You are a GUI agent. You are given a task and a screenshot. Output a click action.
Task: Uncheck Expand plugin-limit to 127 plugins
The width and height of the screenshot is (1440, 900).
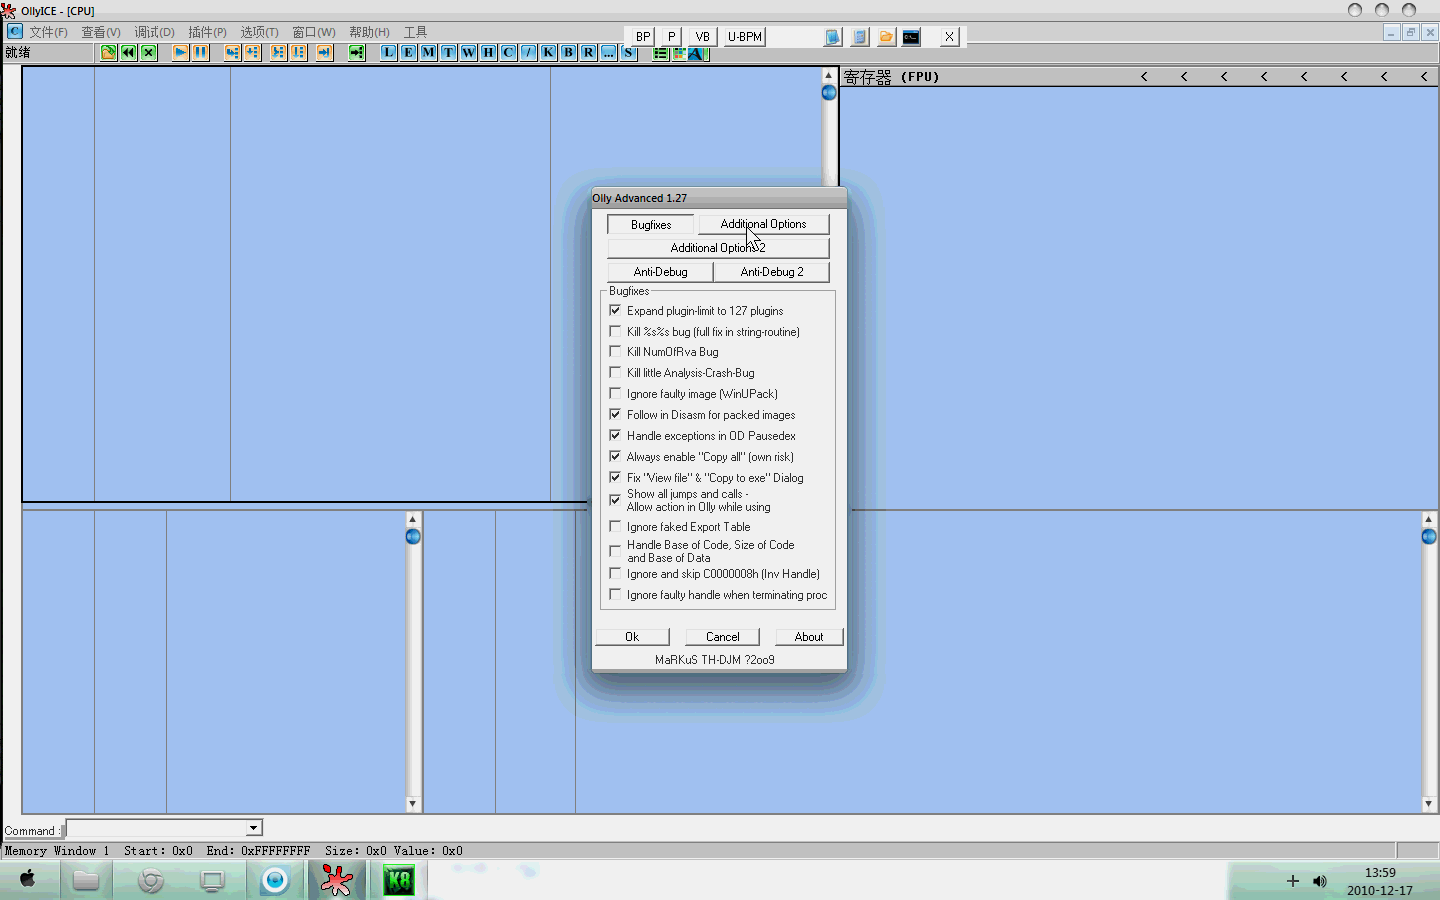tap(615, 310)
